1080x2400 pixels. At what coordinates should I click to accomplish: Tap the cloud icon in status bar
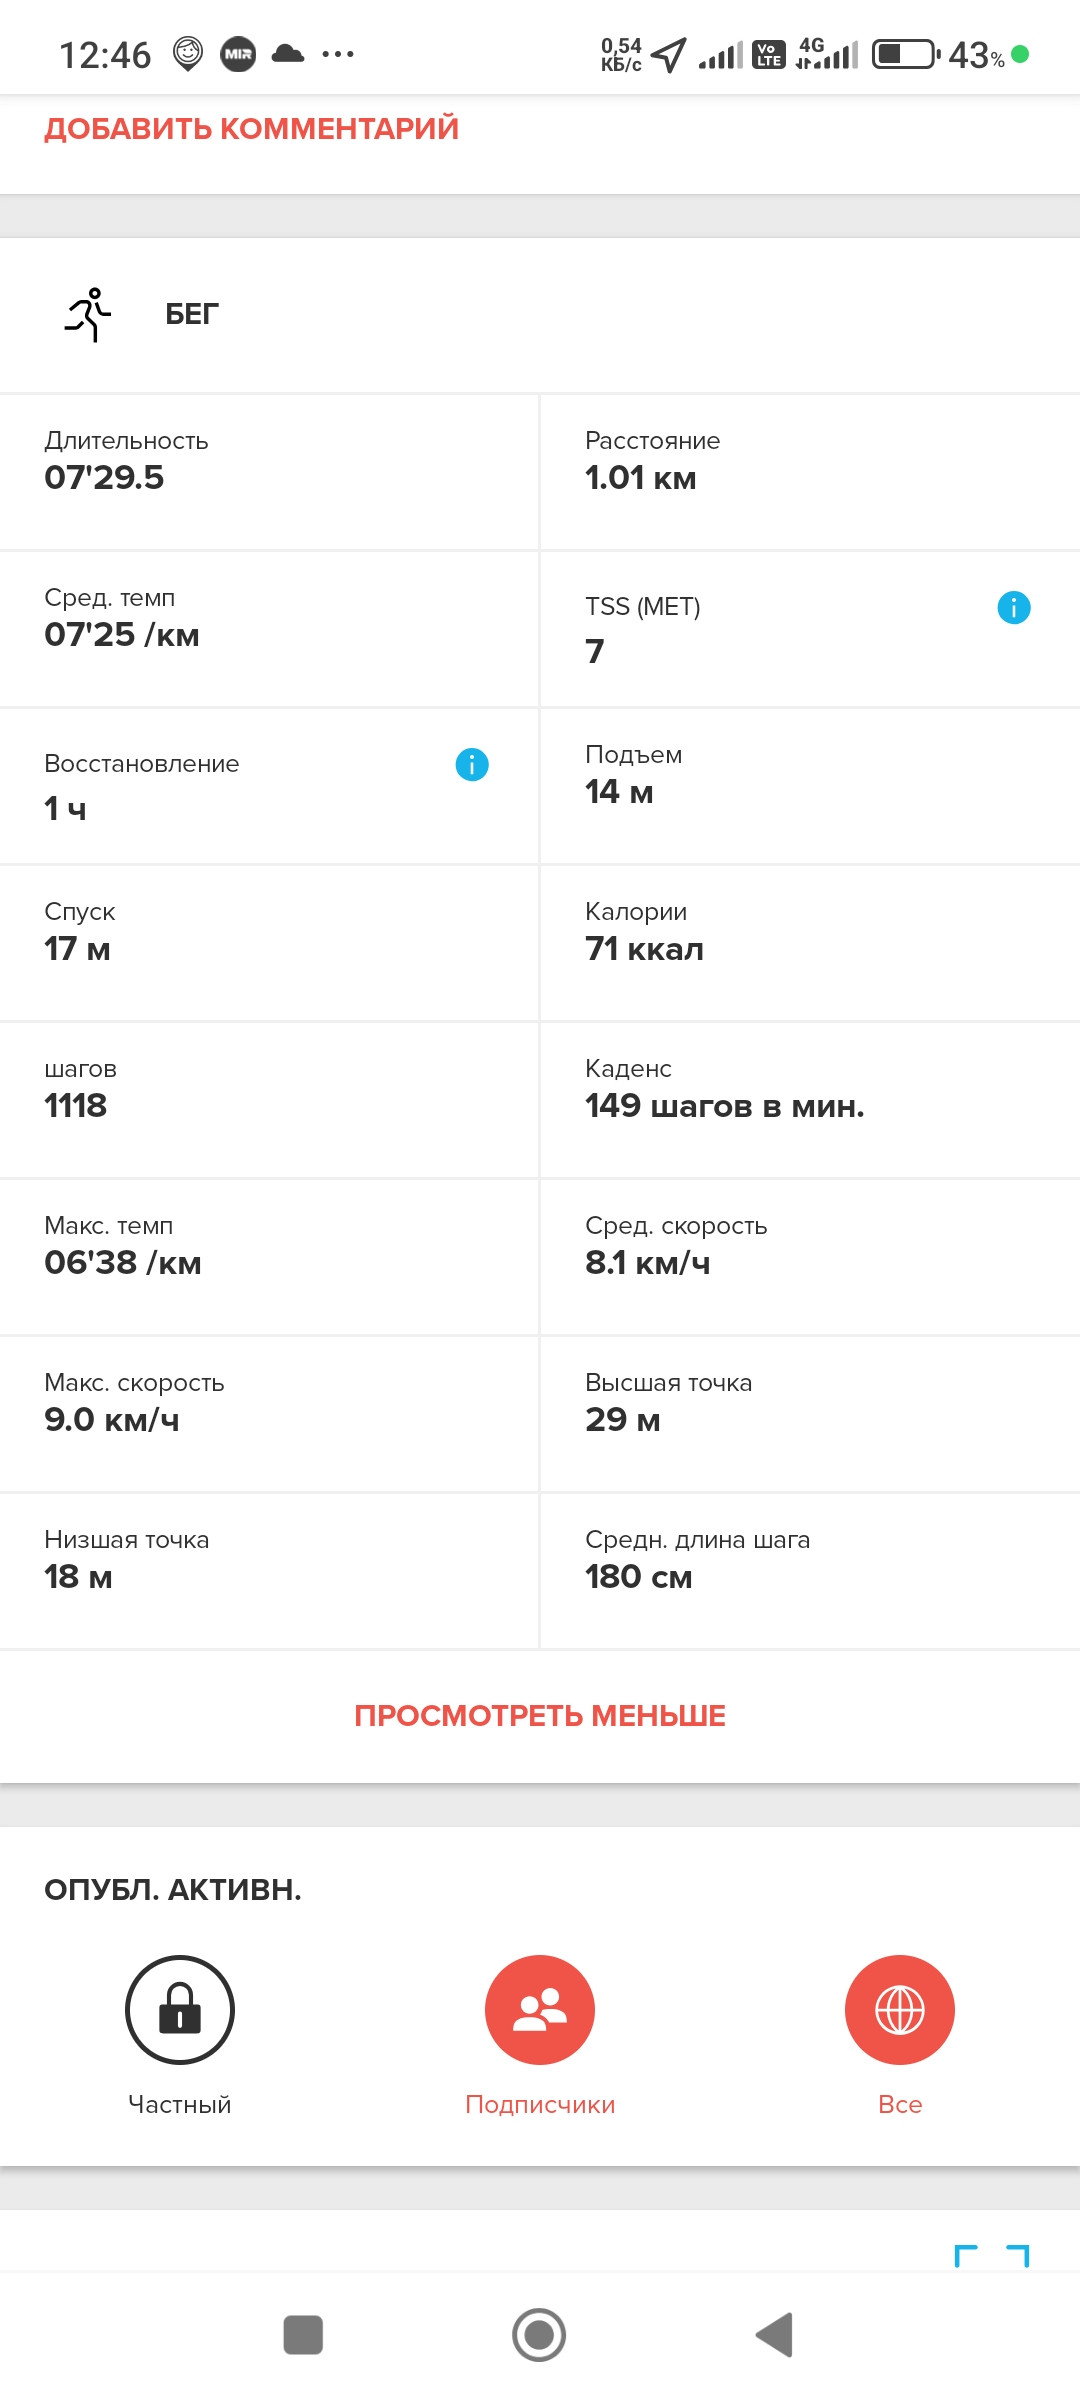[288, 54]
